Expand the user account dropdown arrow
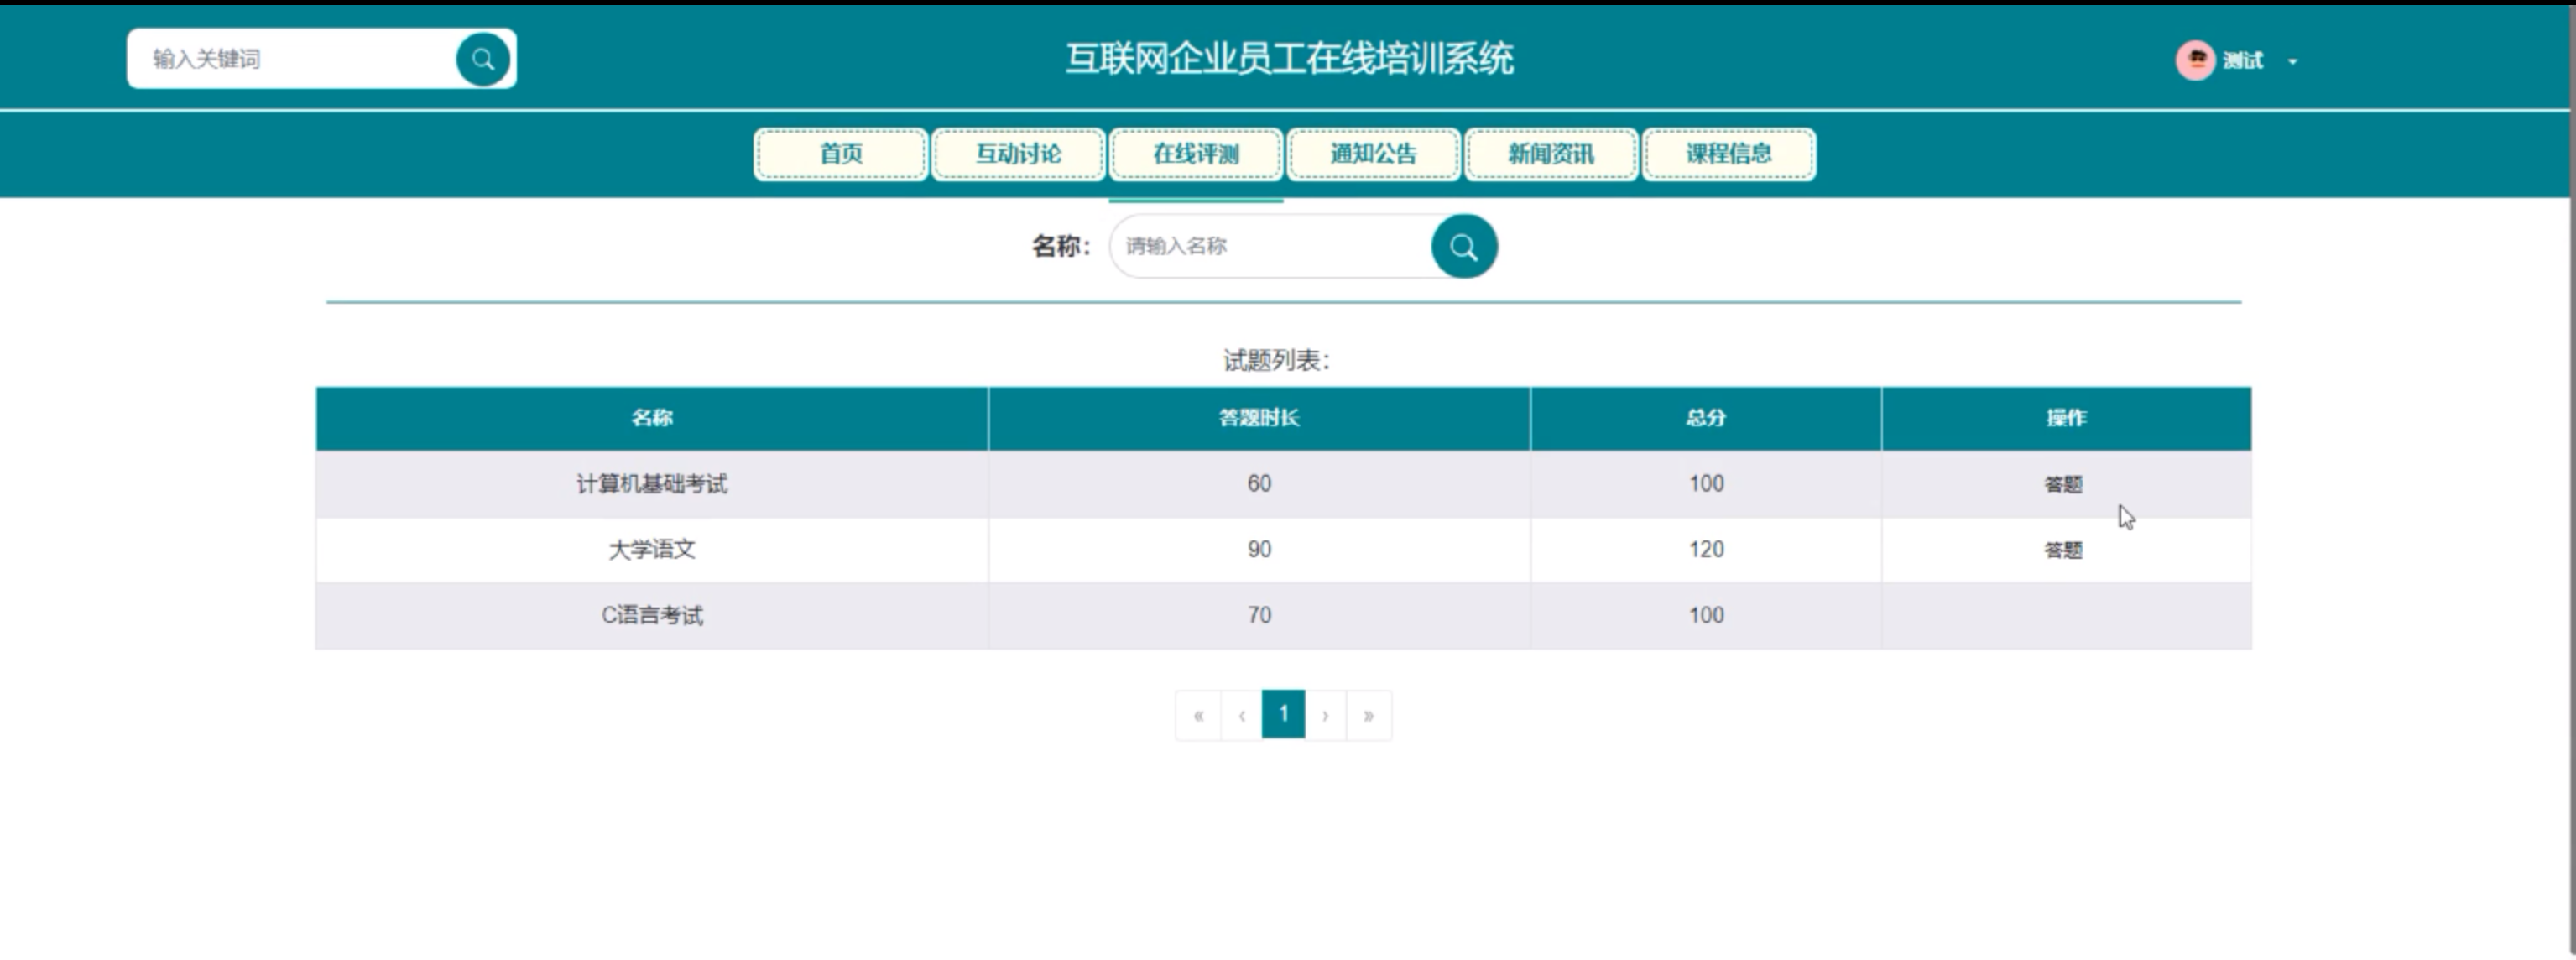The image size is (2576, 960). 2293,62
